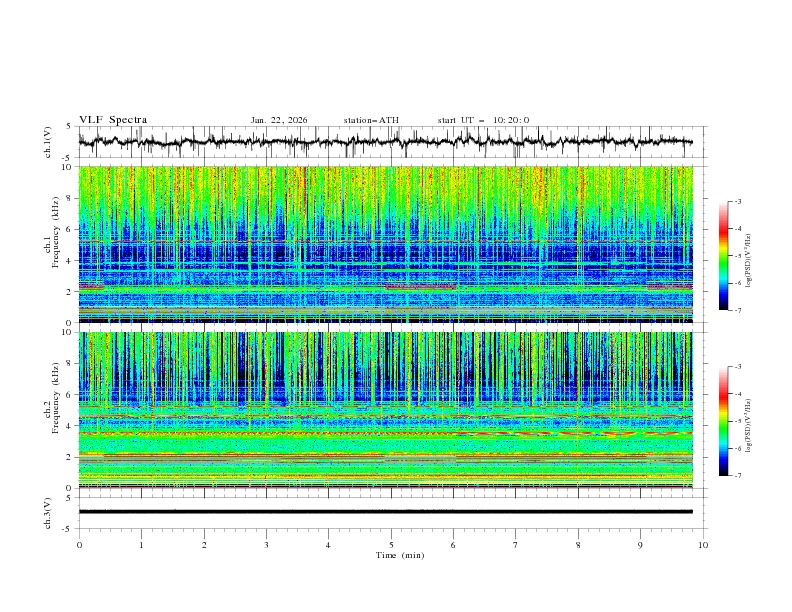This screenshot has height=612, width=792.
Task: Click the "-5" tick on ch.1 colorbar
Action: click(x=738, y=256)
